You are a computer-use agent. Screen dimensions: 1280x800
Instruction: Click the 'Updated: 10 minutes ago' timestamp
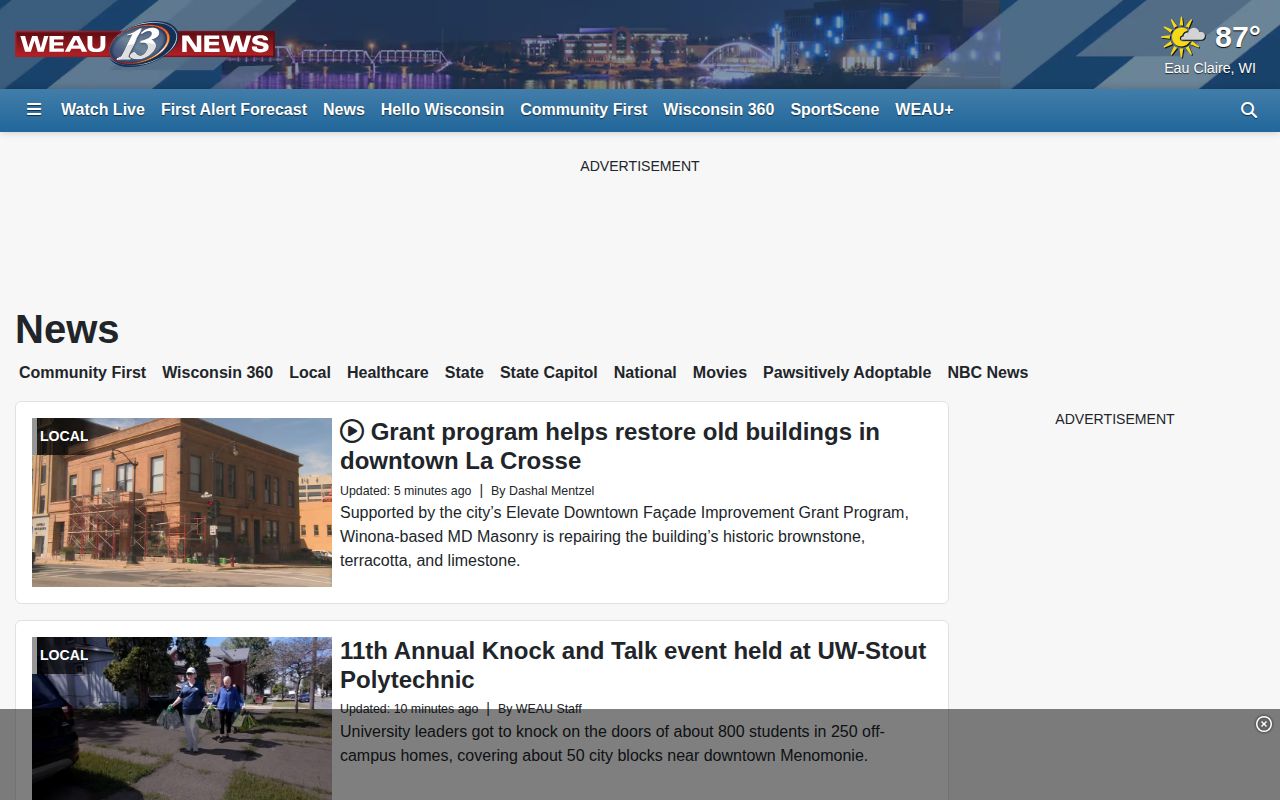pos(409,709)
